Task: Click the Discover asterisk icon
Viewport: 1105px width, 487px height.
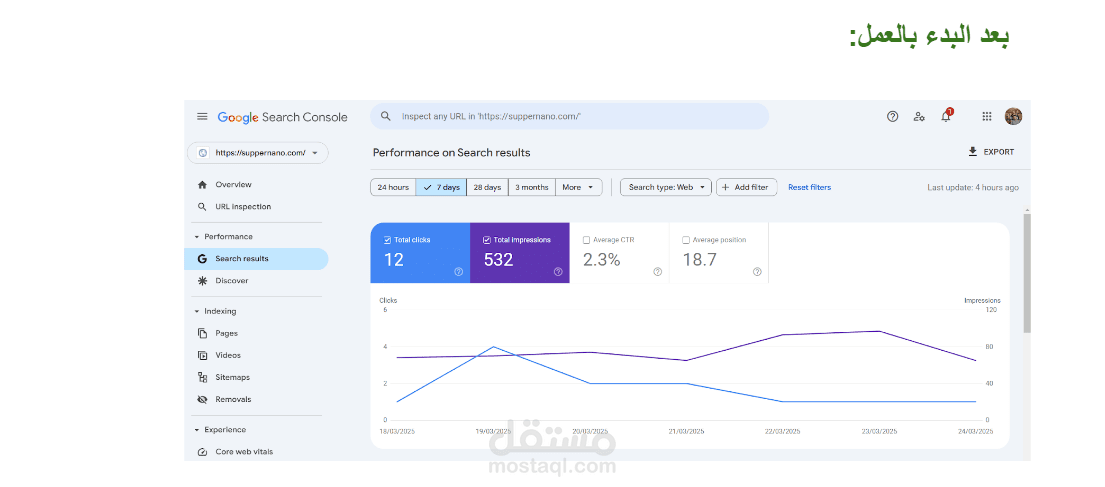Action: [202, 281]
